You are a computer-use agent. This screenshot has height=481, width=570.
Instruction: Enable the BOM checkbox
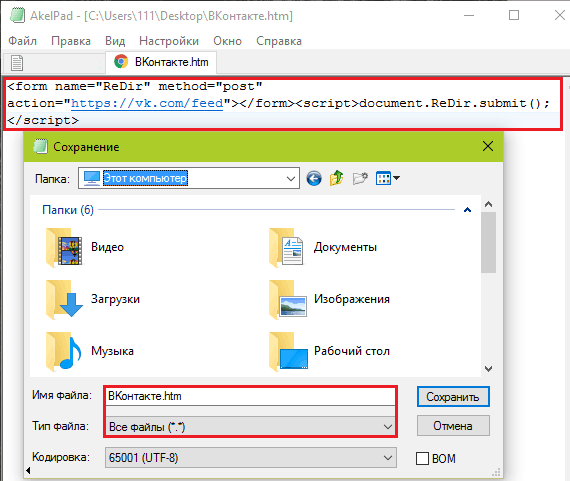pyautogui.click(x=422, y=458)
